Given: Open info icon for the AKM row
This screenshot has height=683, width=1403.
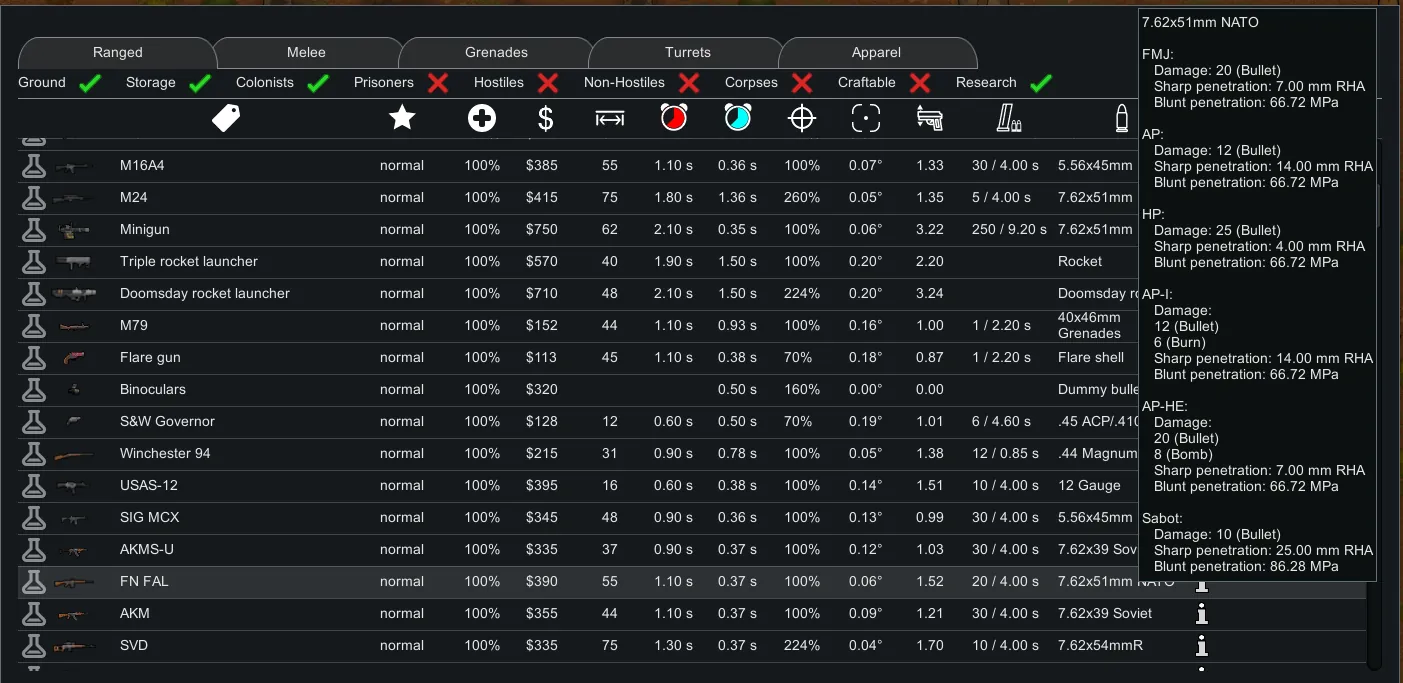Looking at the screenshot, I should (1202, 613).
